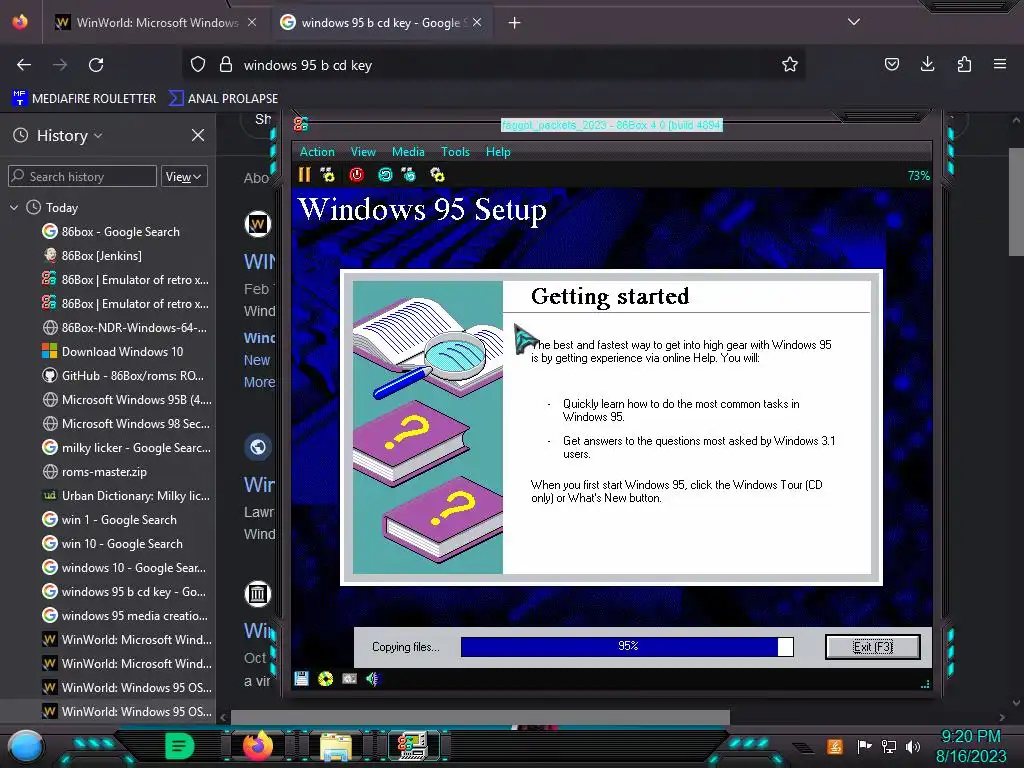Click the clock showing 9:20 PM
The width and height of the screenshot is (1024, 768).
click(970, 736)
